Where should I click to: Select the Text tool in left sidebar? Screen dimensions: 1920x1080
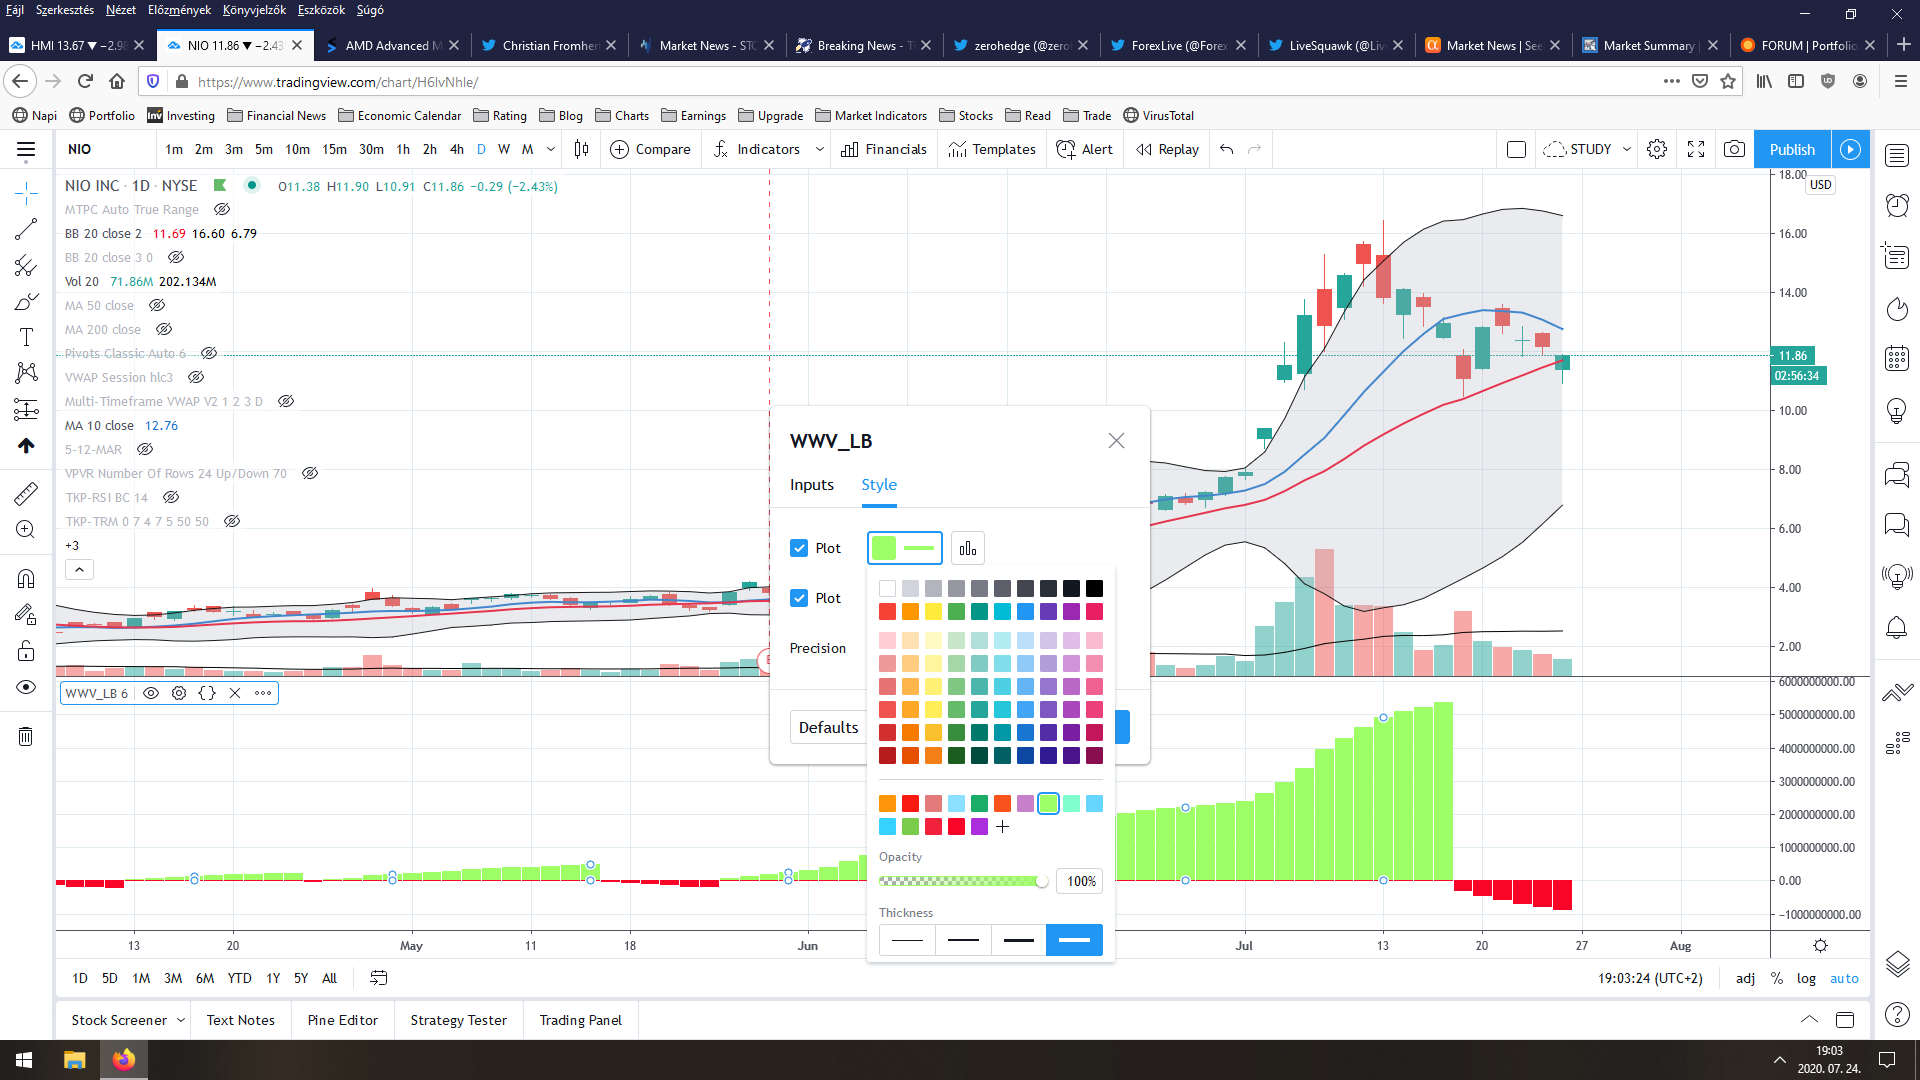26,337
